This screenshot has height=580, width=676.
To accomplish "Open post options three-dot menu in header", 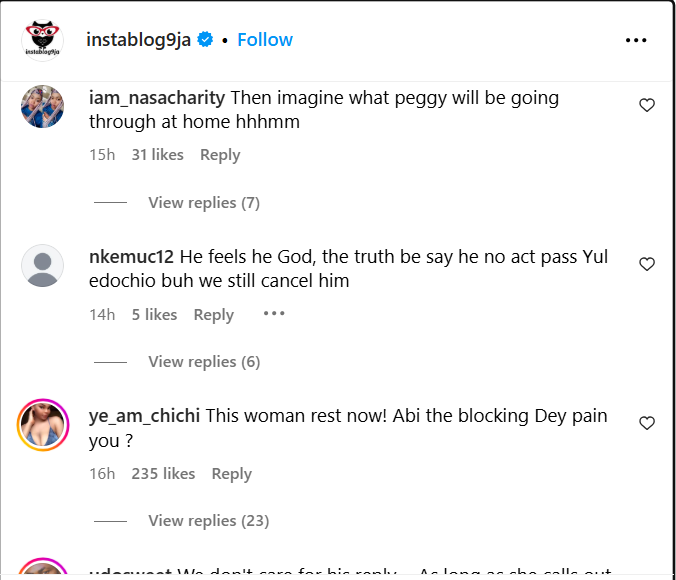I will click(636, 40).
